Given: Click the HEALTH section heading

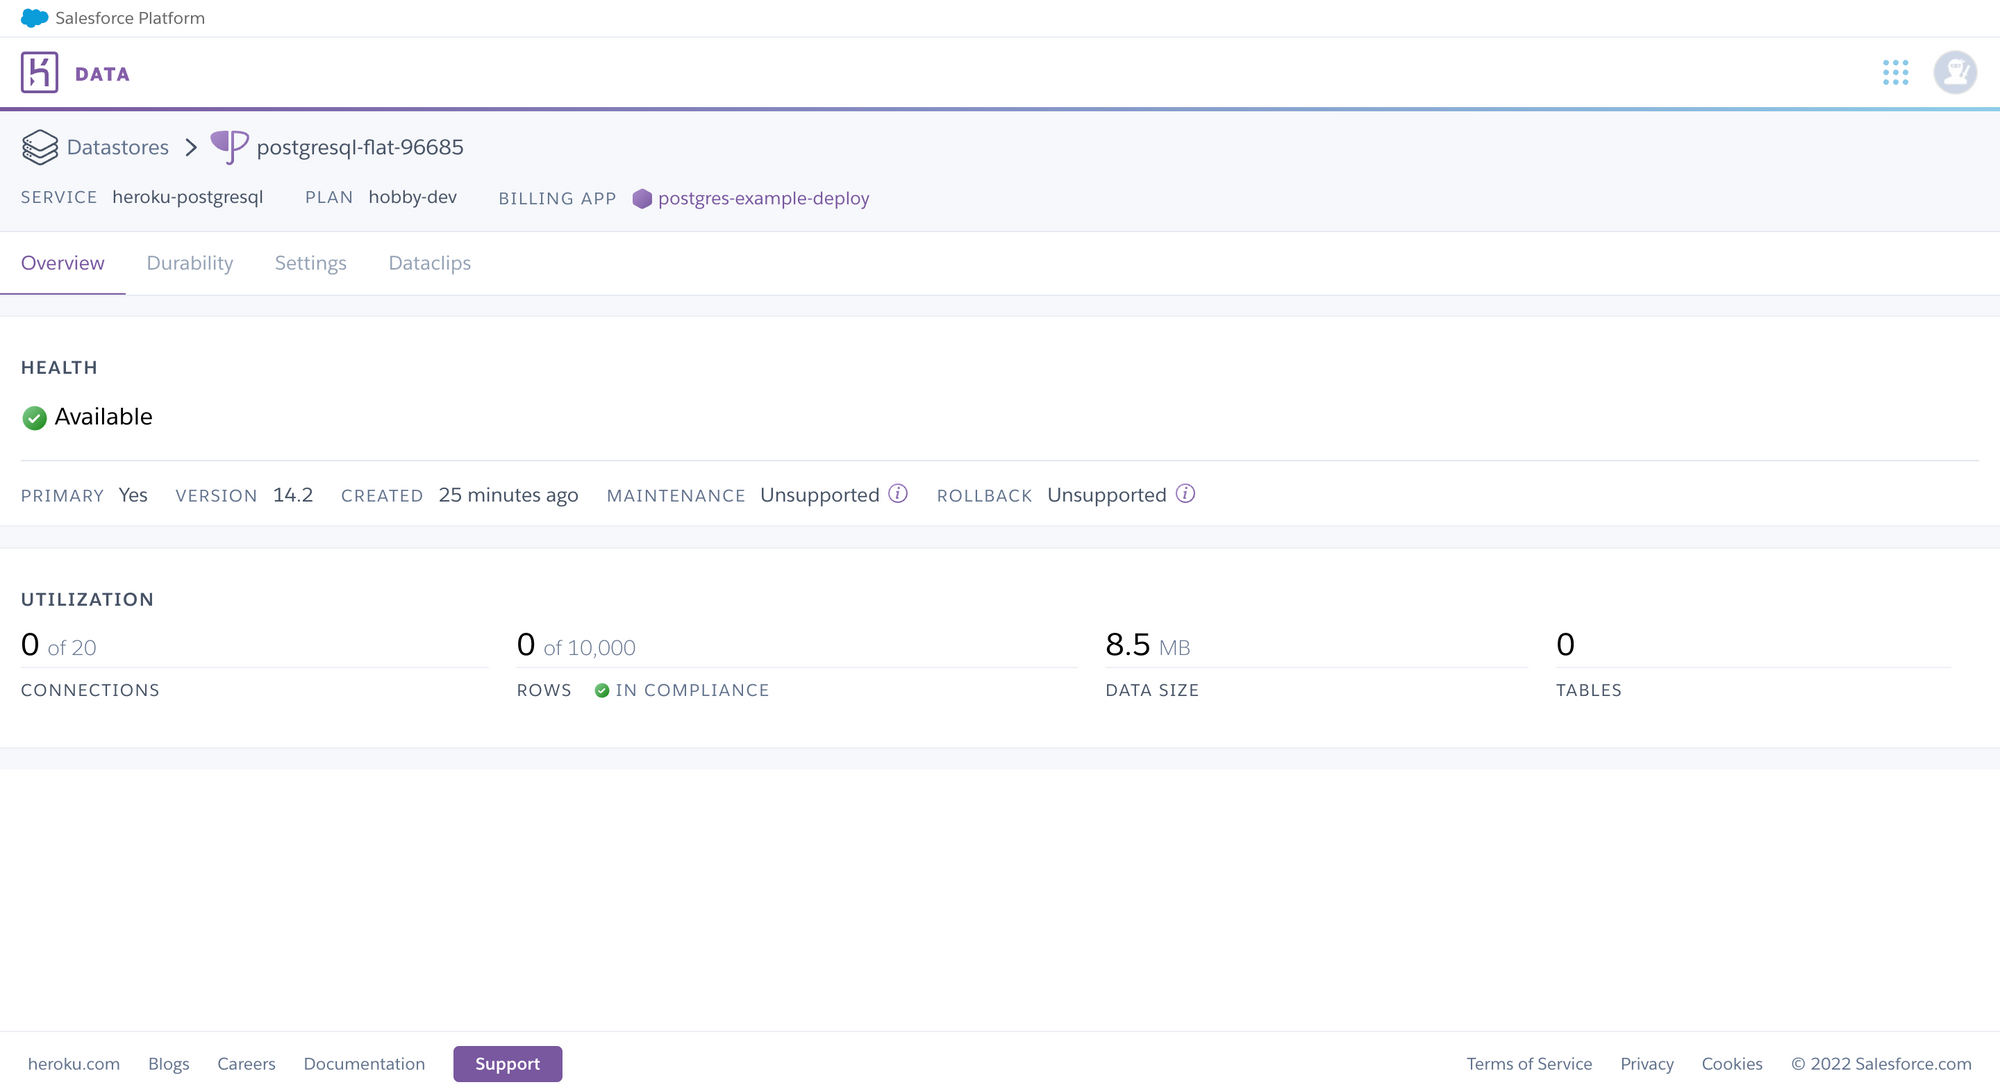Looking at the screenshot, I should click(59, 367).
